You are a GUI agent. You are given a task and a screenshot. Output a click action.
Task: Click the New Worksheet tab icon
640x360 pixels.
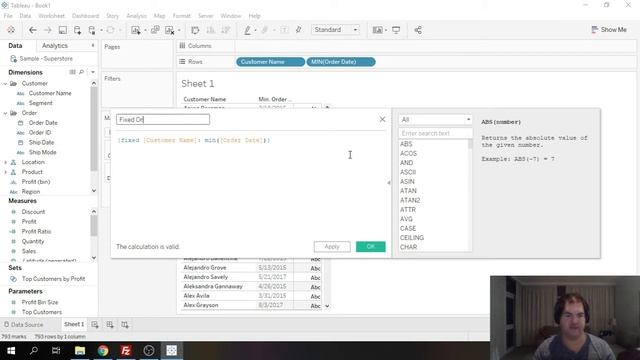95,324
